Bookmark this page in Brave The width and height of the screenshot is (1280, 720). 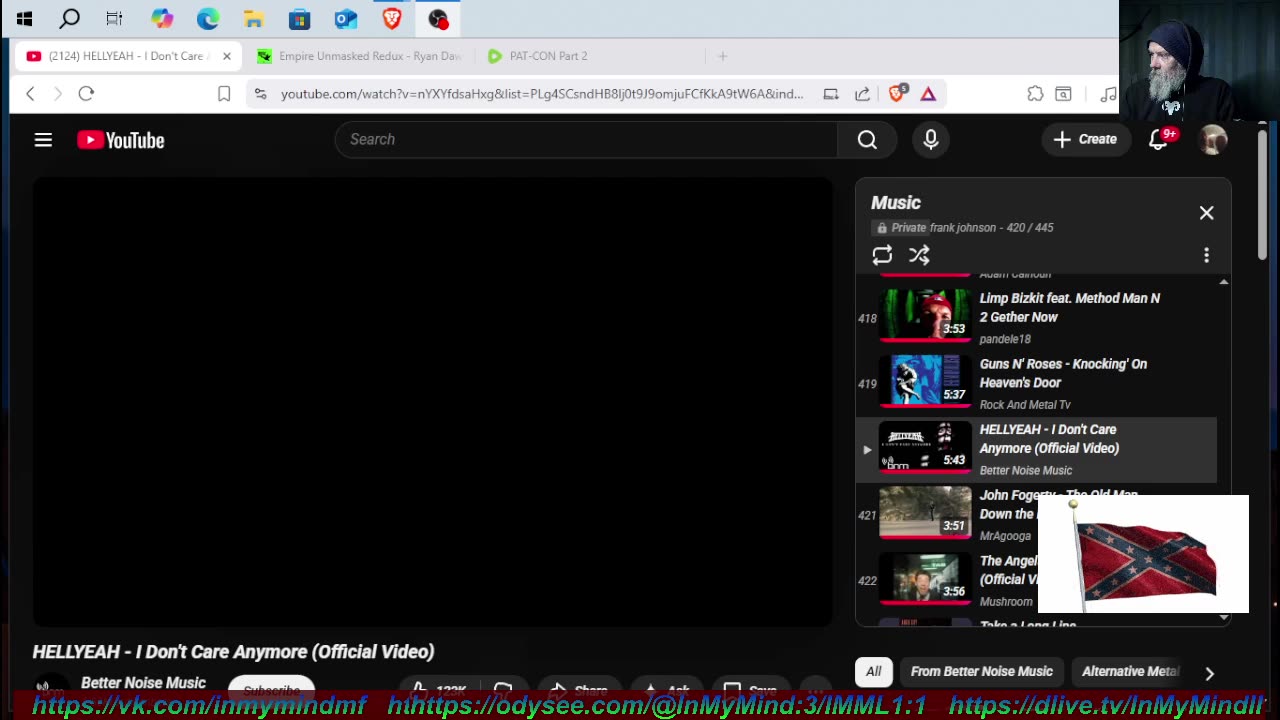click(224, 94)
